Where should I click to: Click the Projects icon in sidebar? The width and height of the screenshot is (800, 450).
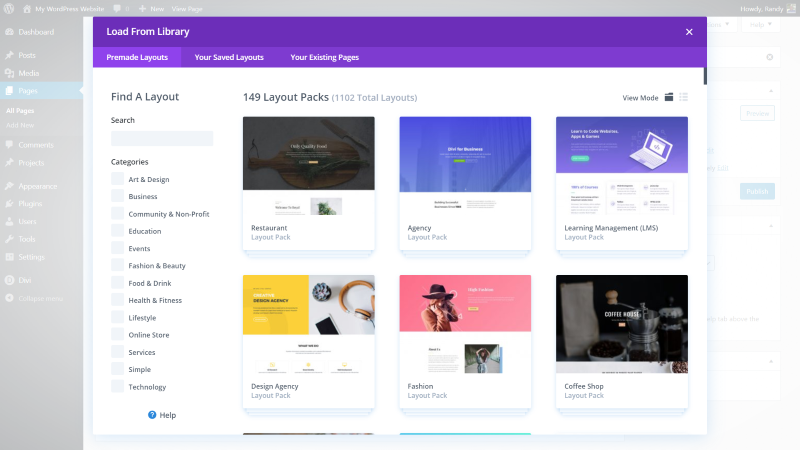pos(10,163)
